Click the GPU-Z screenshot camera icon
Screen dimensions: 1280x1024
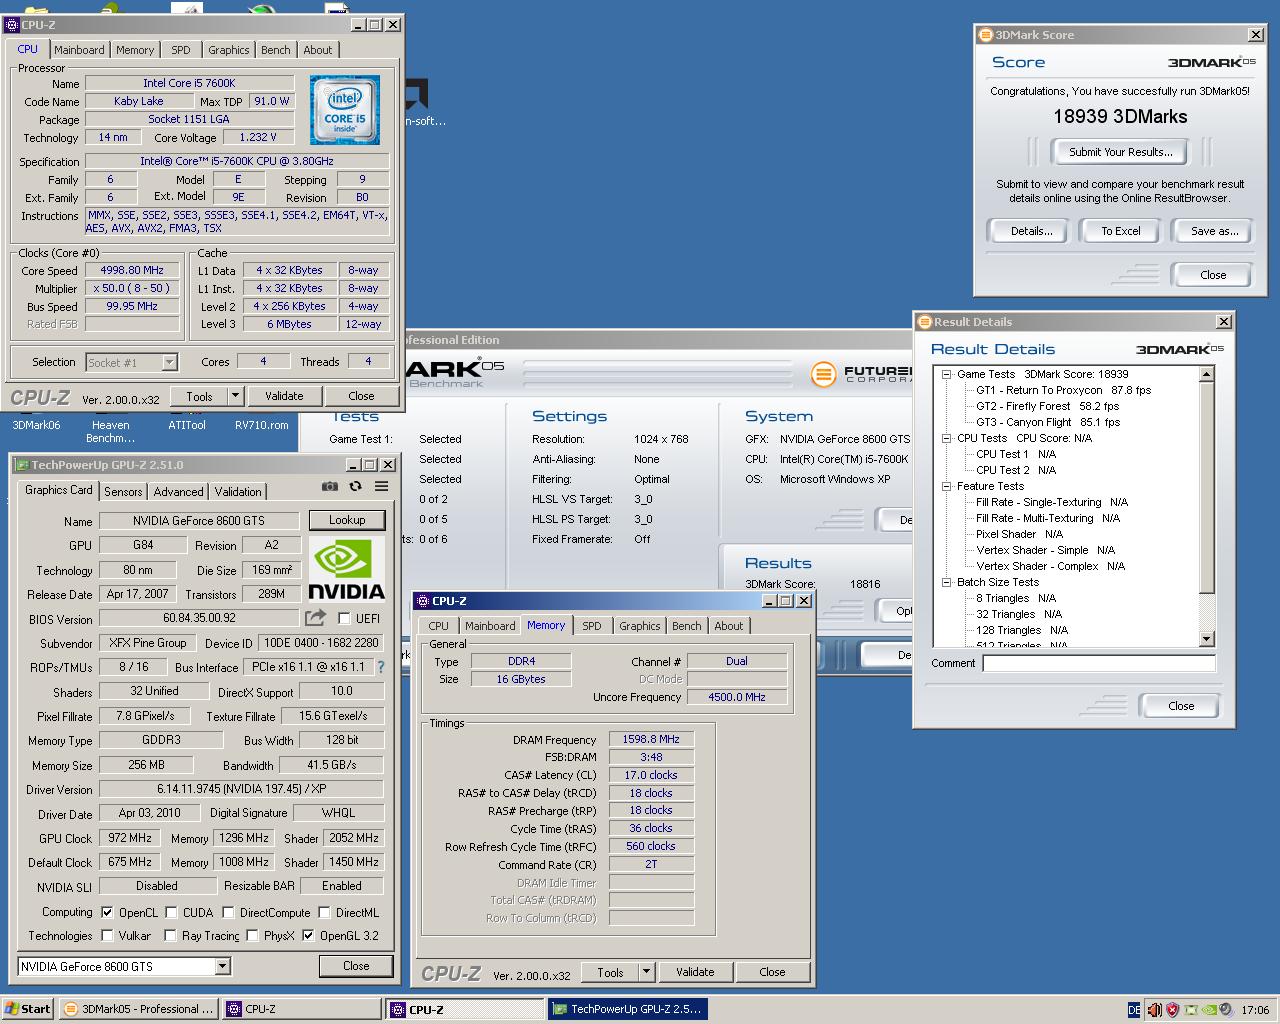click(329, 487)
